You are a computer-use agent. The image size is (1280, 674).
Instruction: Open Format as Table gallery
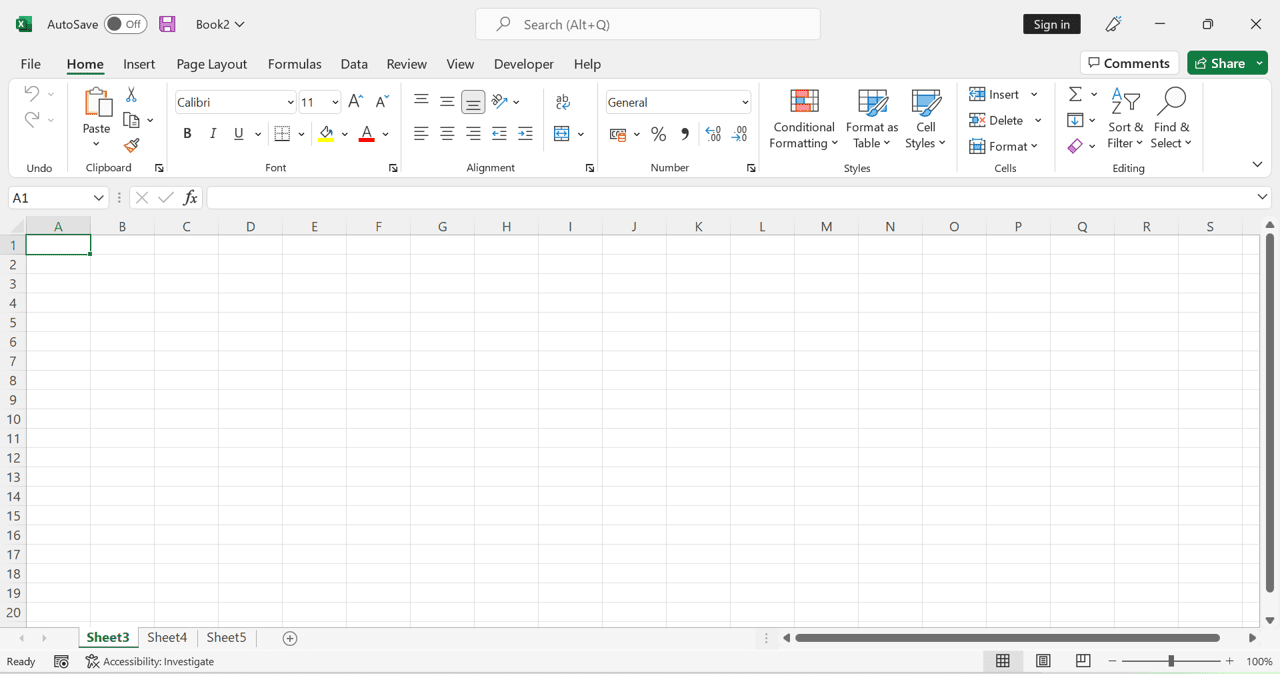tap(872, 119)
